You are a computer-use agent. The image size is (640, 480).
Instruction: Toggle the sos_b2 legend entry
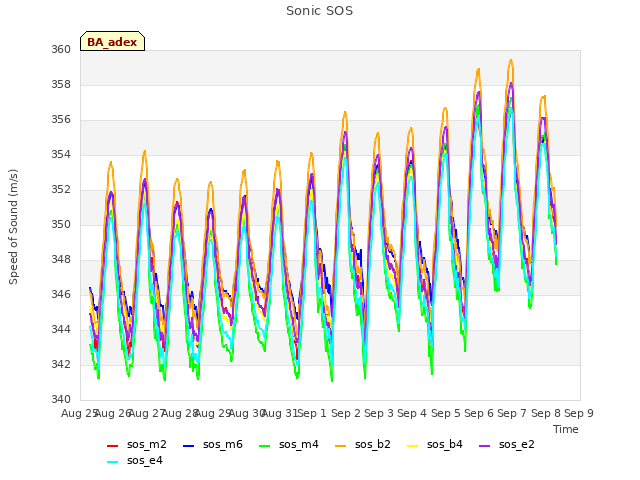[362, 444]
